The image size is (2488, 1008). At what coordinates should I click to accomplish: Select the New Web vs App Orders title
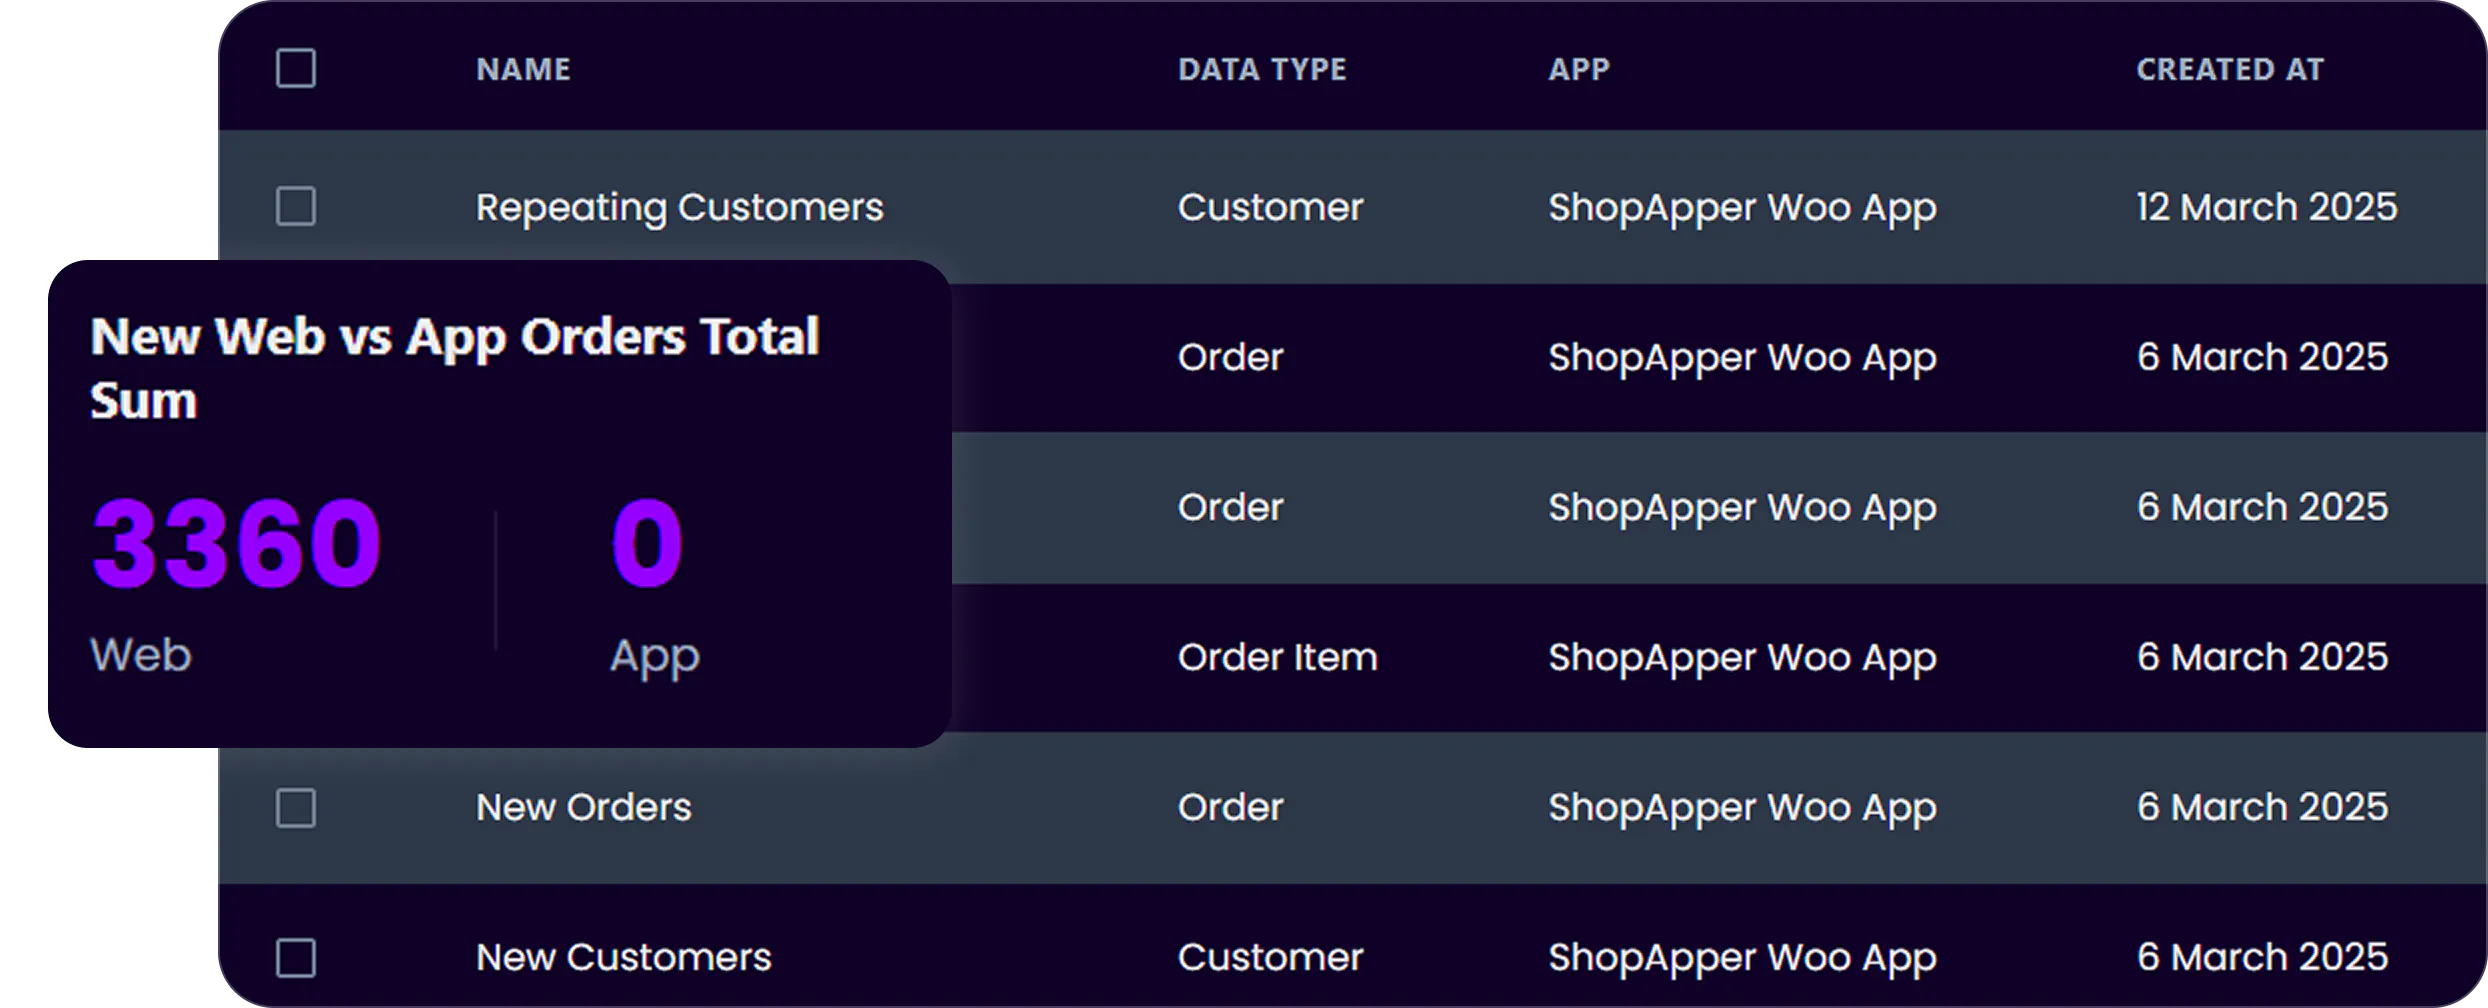(x=455, y=367)
